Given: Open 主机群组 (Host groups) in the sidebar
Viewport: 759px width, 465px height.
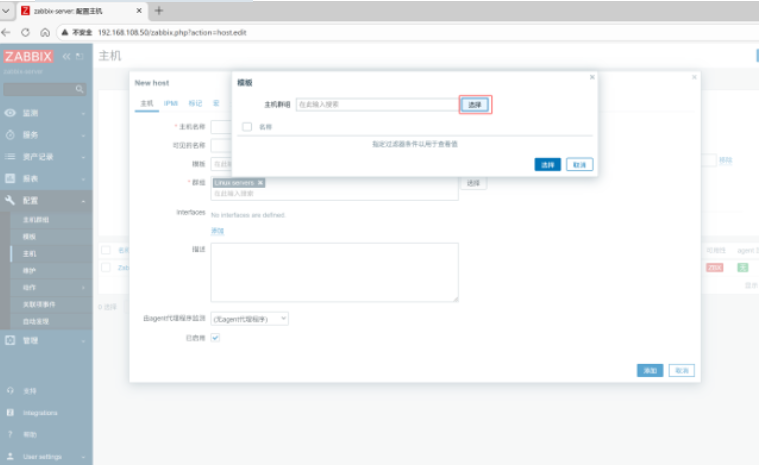Looking at the screenshot, I should [x=36, y=220].
